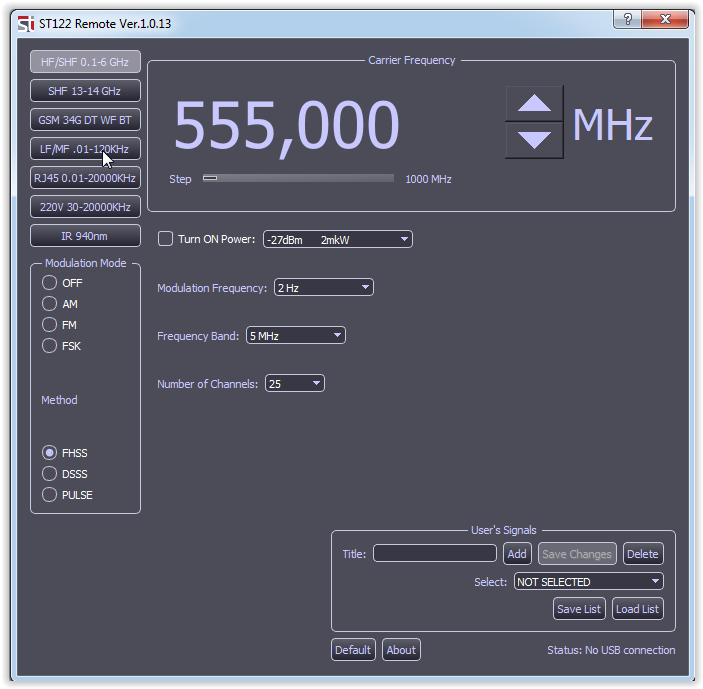Click the ST122 app logo icon
703x689 pixels.
pyautogui.click(x=26, y=23)
